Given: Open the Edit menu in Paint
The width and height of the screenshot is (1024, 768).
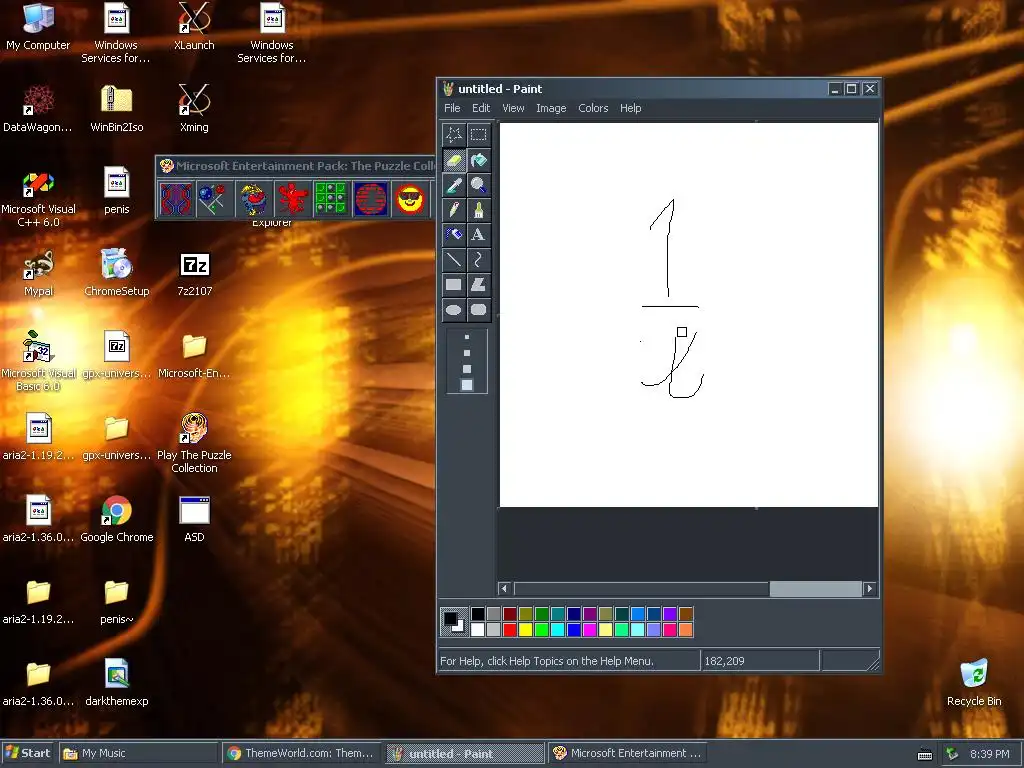Looking at the screenshot, I should click(x=481, y=108).
